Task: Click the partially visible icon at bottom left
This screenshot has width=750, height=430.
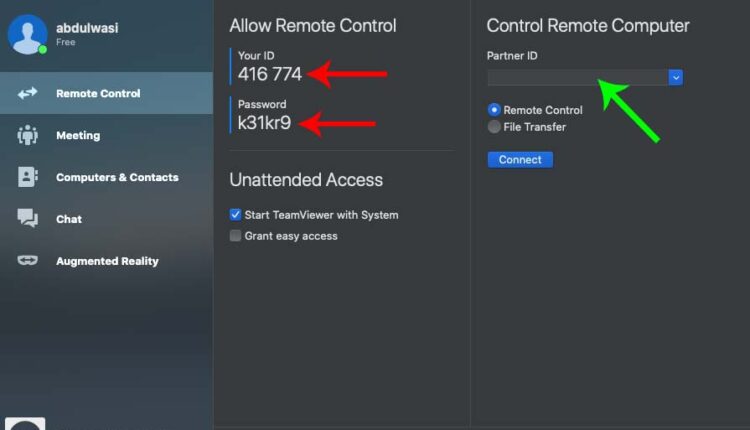Action: click(x=25, y=424)
